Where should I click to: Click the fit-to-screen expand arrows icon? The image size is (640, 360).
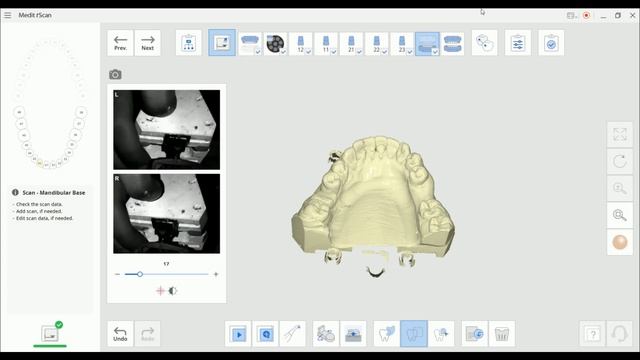point(620,134)
